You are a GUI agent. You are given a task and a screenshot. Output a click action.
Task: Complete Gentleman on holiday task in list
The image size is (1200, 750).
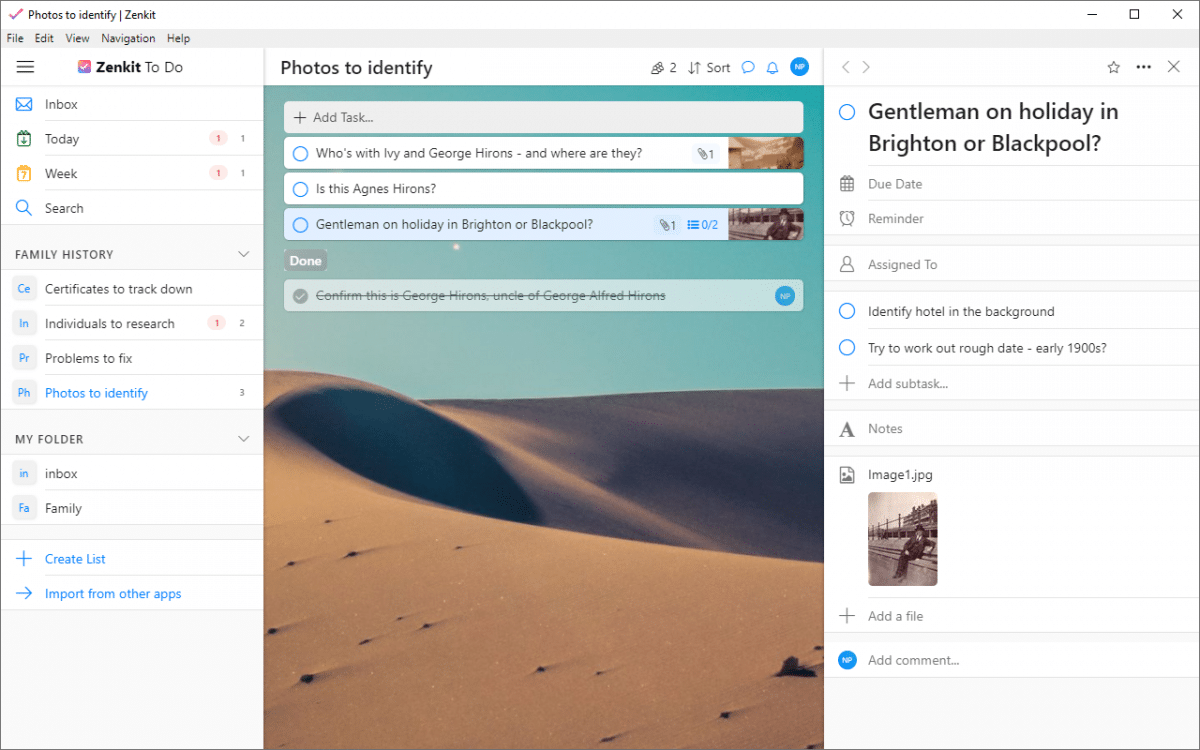click(300, 225)
